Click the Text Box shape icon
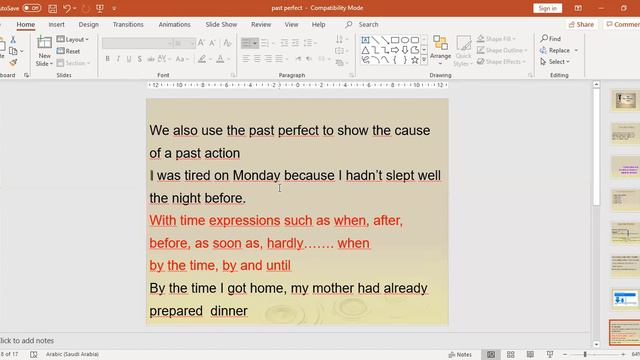Image resolution: width=640 pixels, height=360 pixels. (365, 40)
